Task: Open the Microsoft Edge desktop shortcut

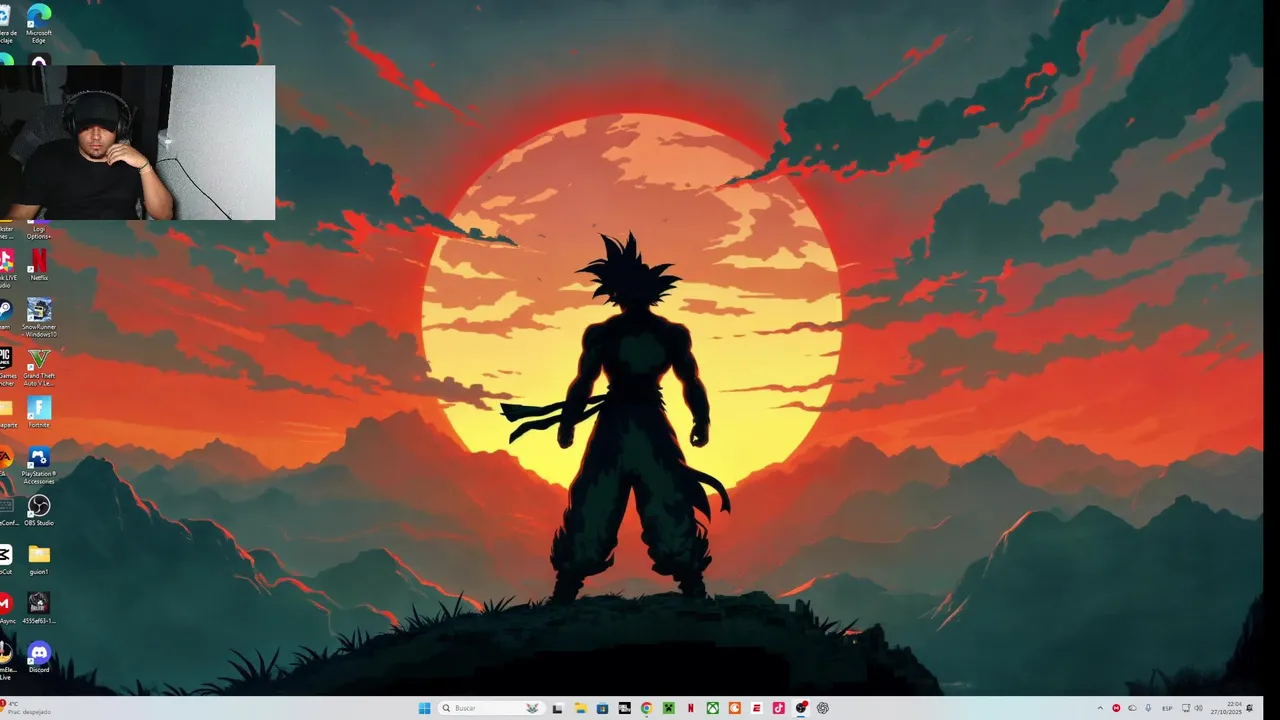Action: tap(39, 24)
